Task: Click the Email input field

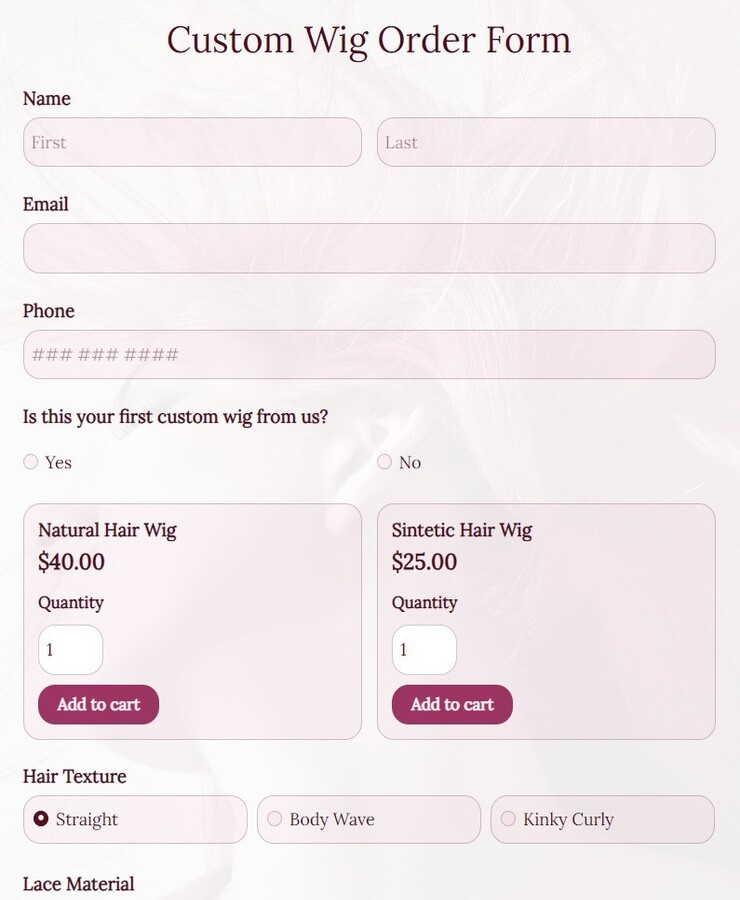Action: [x=369, y=248]
